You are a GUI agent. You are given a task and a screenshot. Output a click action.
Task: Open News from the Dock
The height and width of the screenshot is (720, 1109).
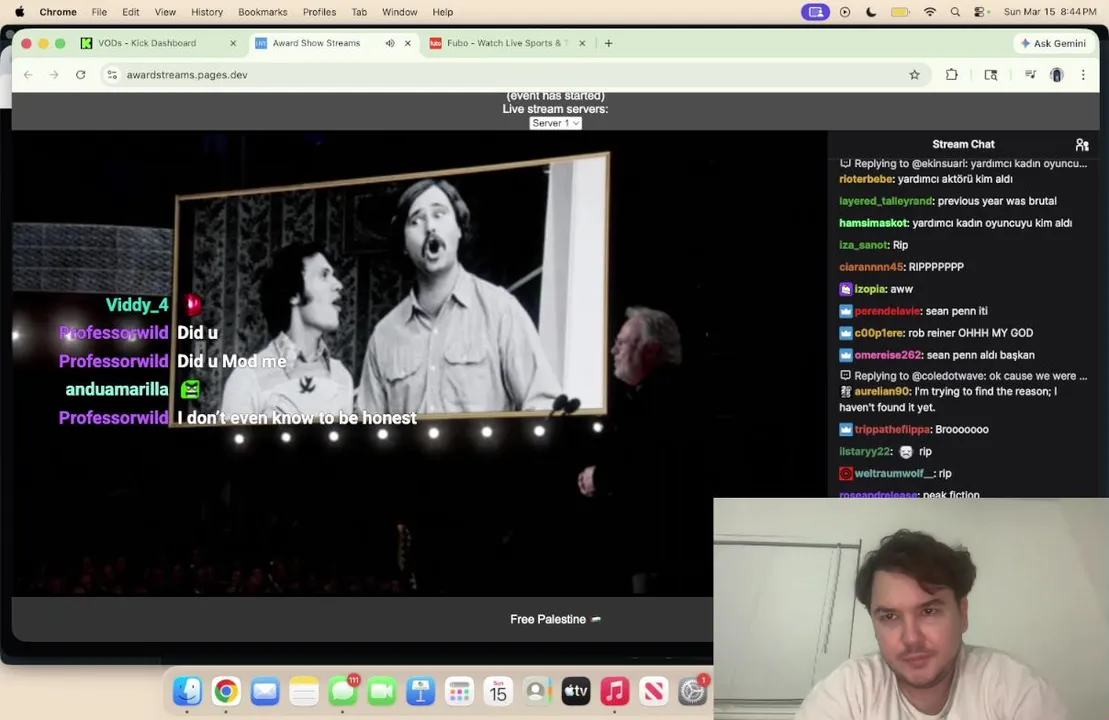tap(654, 691)
